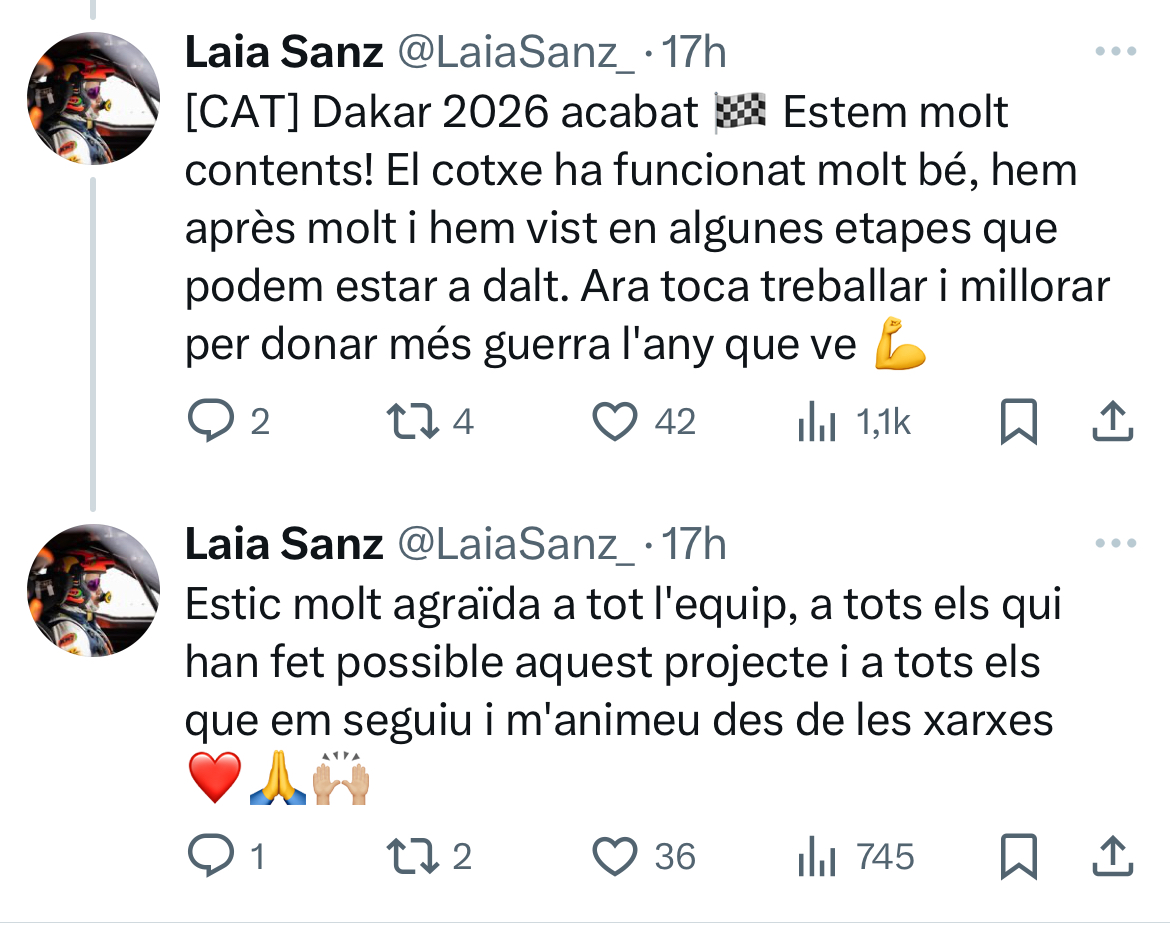Open Laia Sanz avatar on second tweet

pyautogui.click(x=93, y=590)
